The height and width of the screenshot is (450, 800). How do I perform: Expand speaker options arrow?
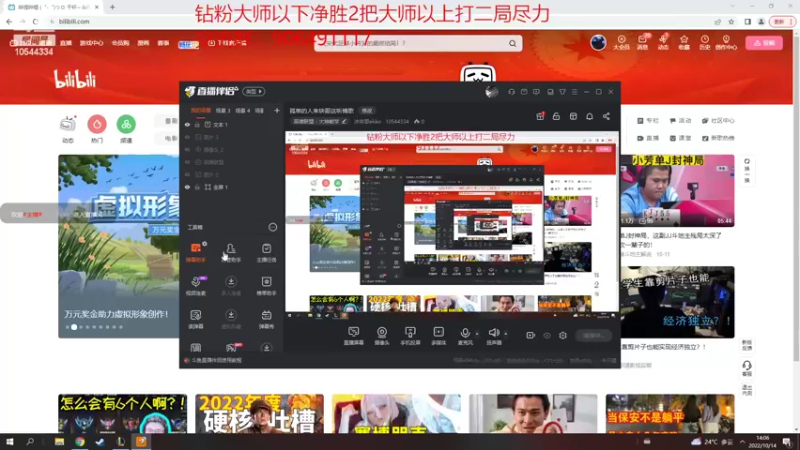(x=506, y=334)
